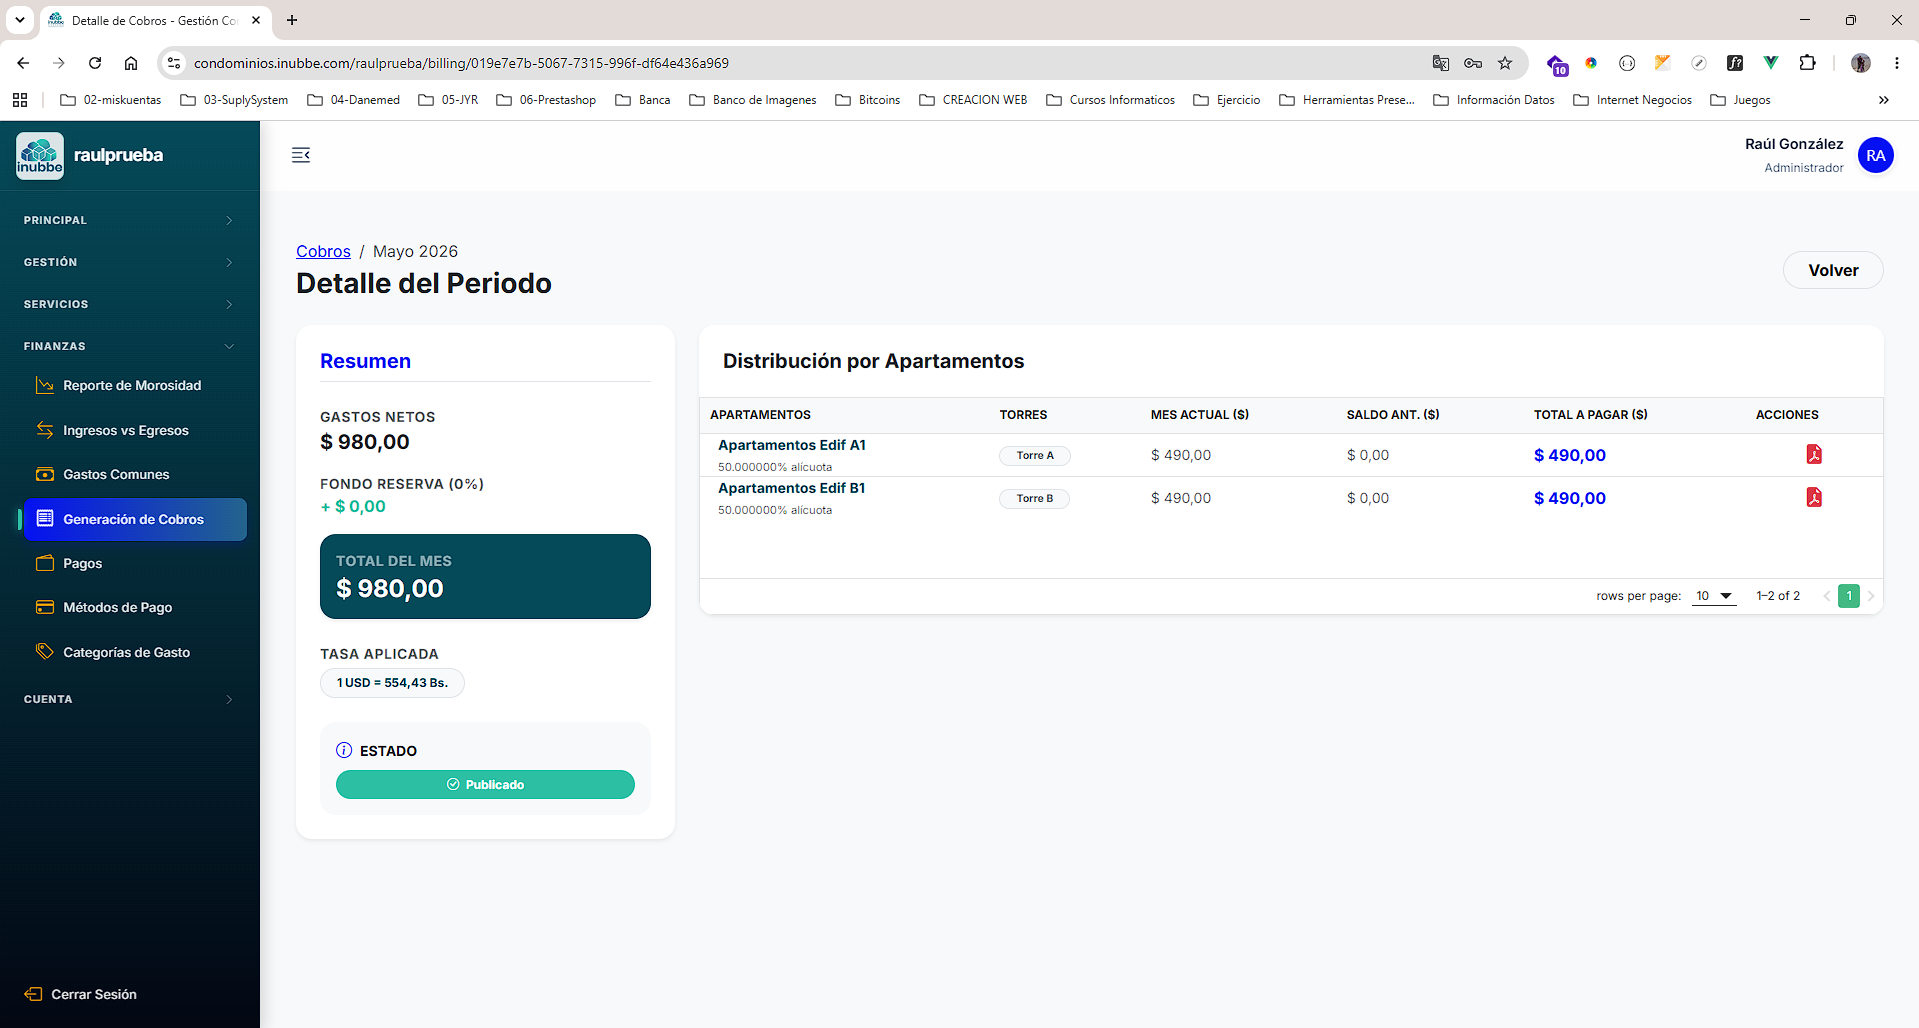
Task: Click the Volver button
Action: click(x=1833, y=270)
